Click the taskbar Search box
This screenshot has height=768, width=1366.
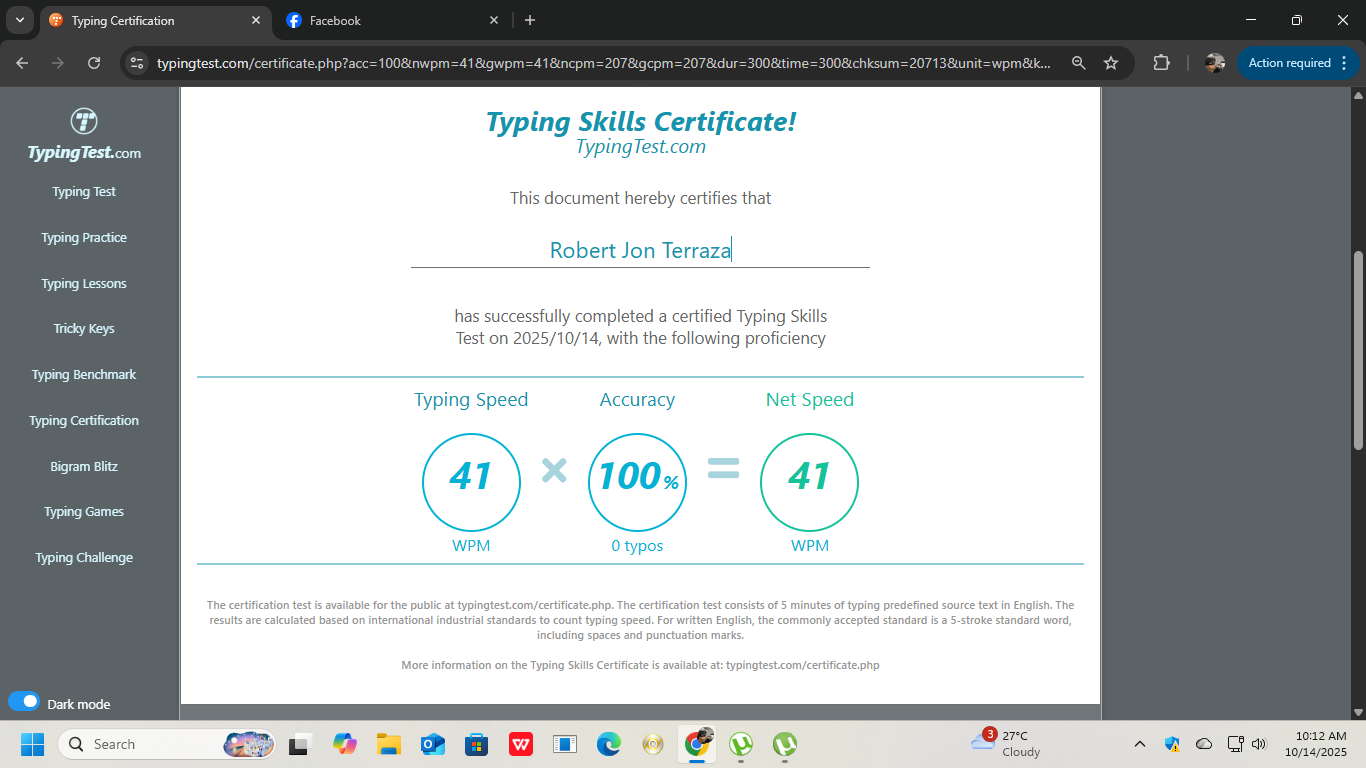tap(167, 744)
